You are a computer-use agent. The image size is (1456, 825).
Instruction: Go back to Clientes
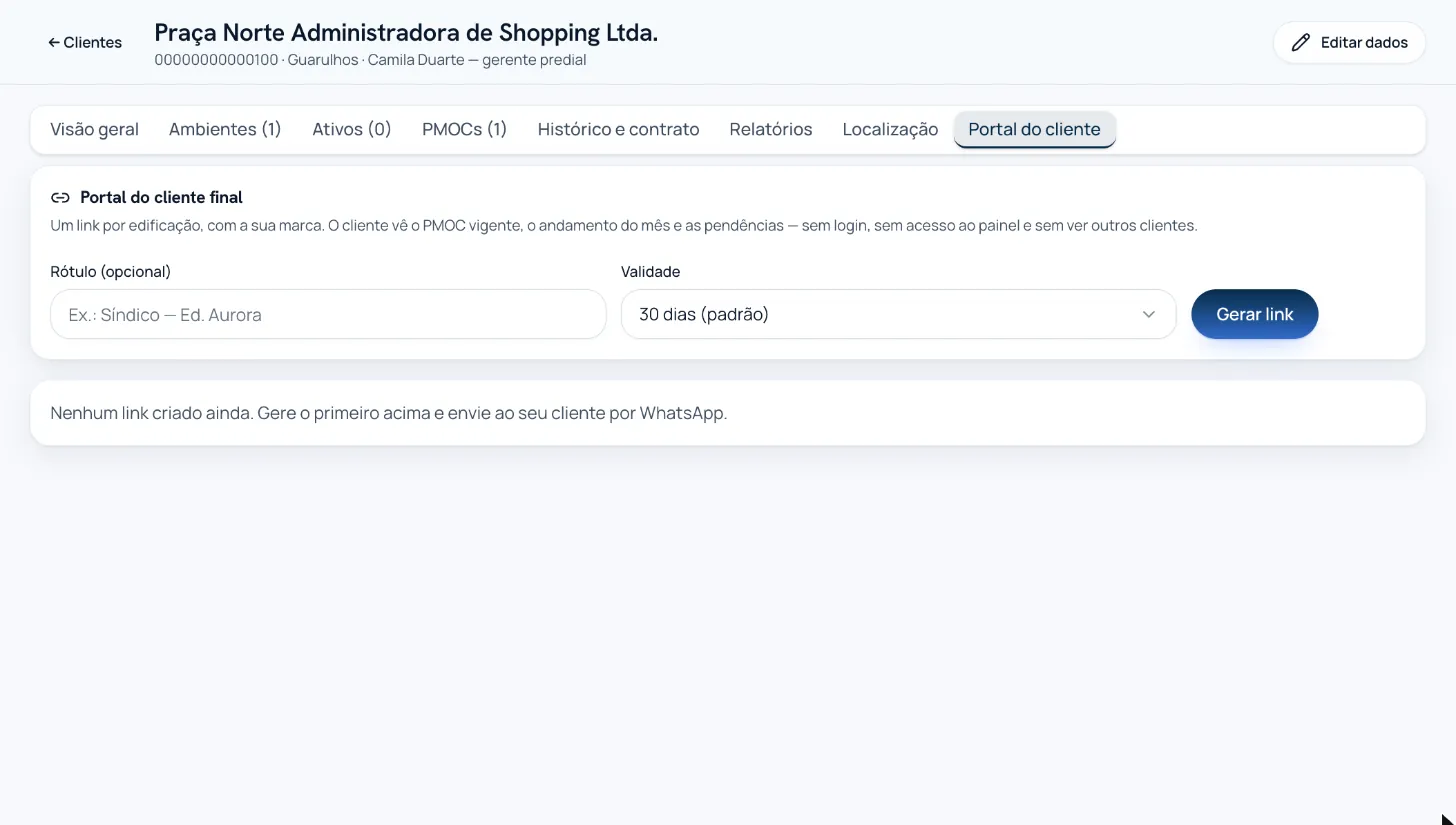tap(85, 42)
